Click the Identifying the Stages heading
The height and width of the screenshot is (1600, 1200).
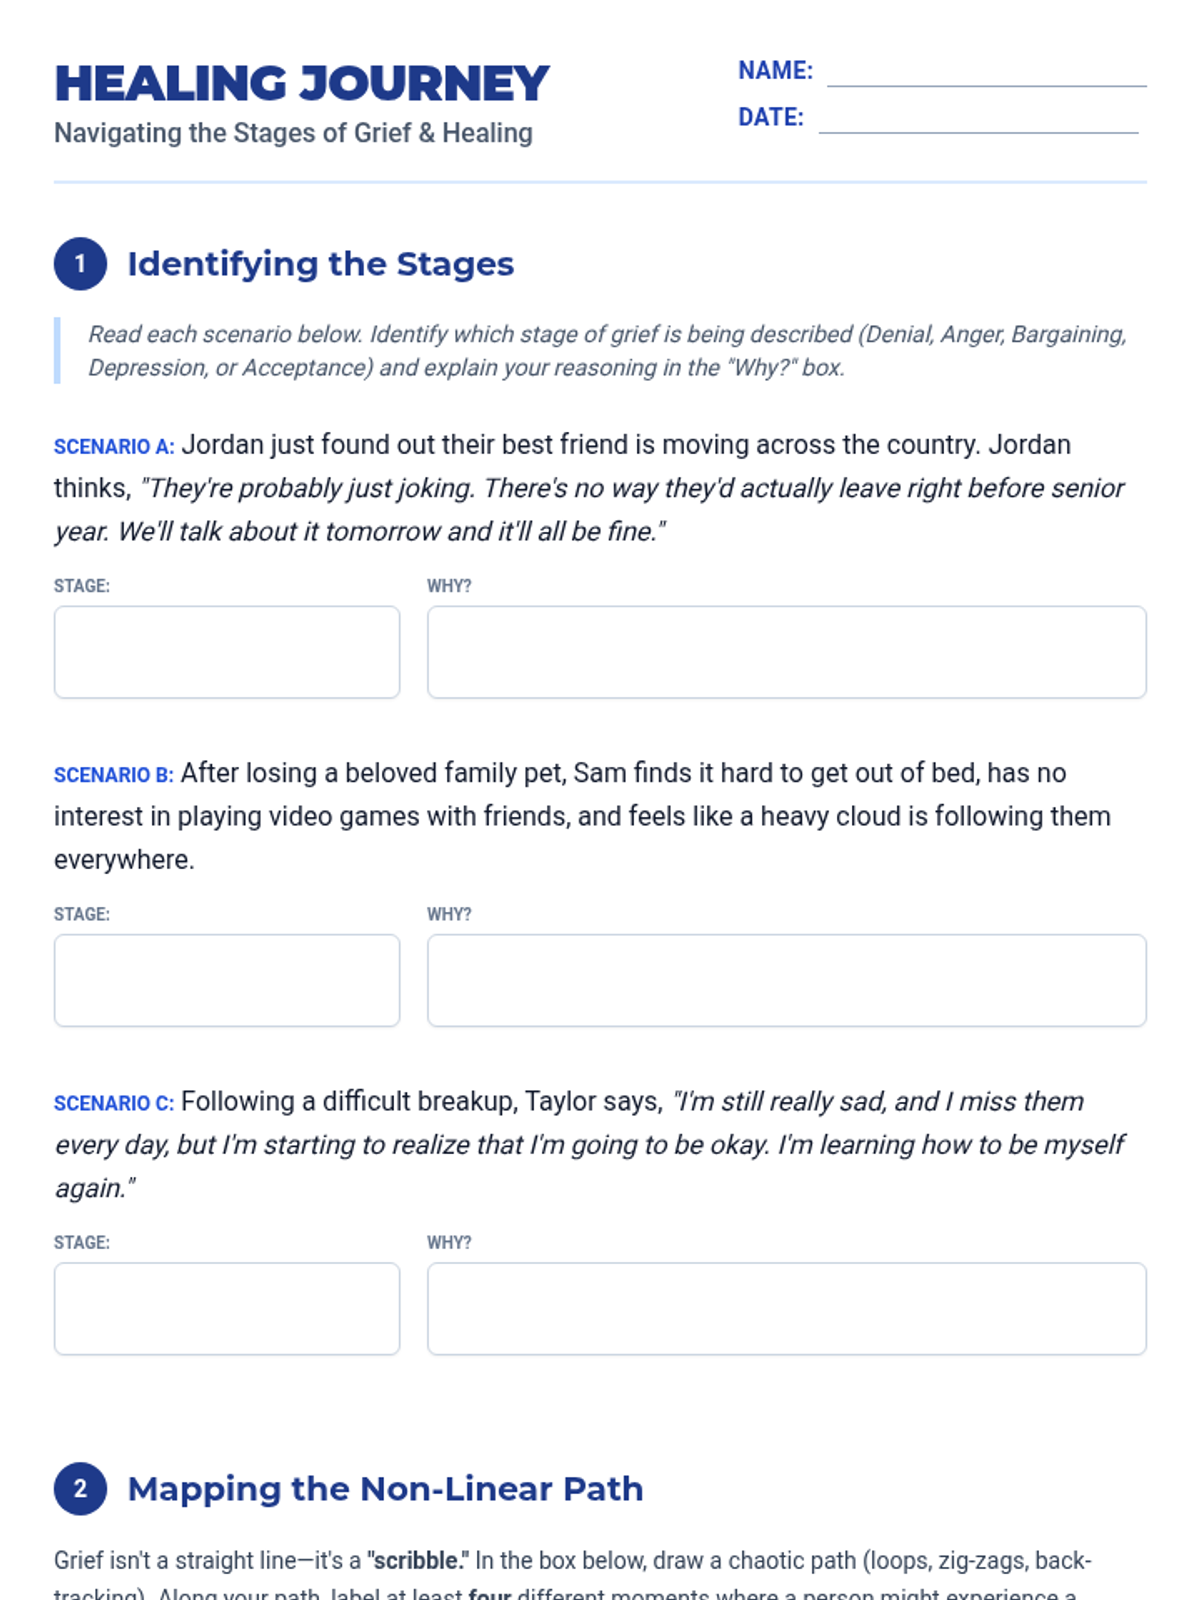(320, 264)
